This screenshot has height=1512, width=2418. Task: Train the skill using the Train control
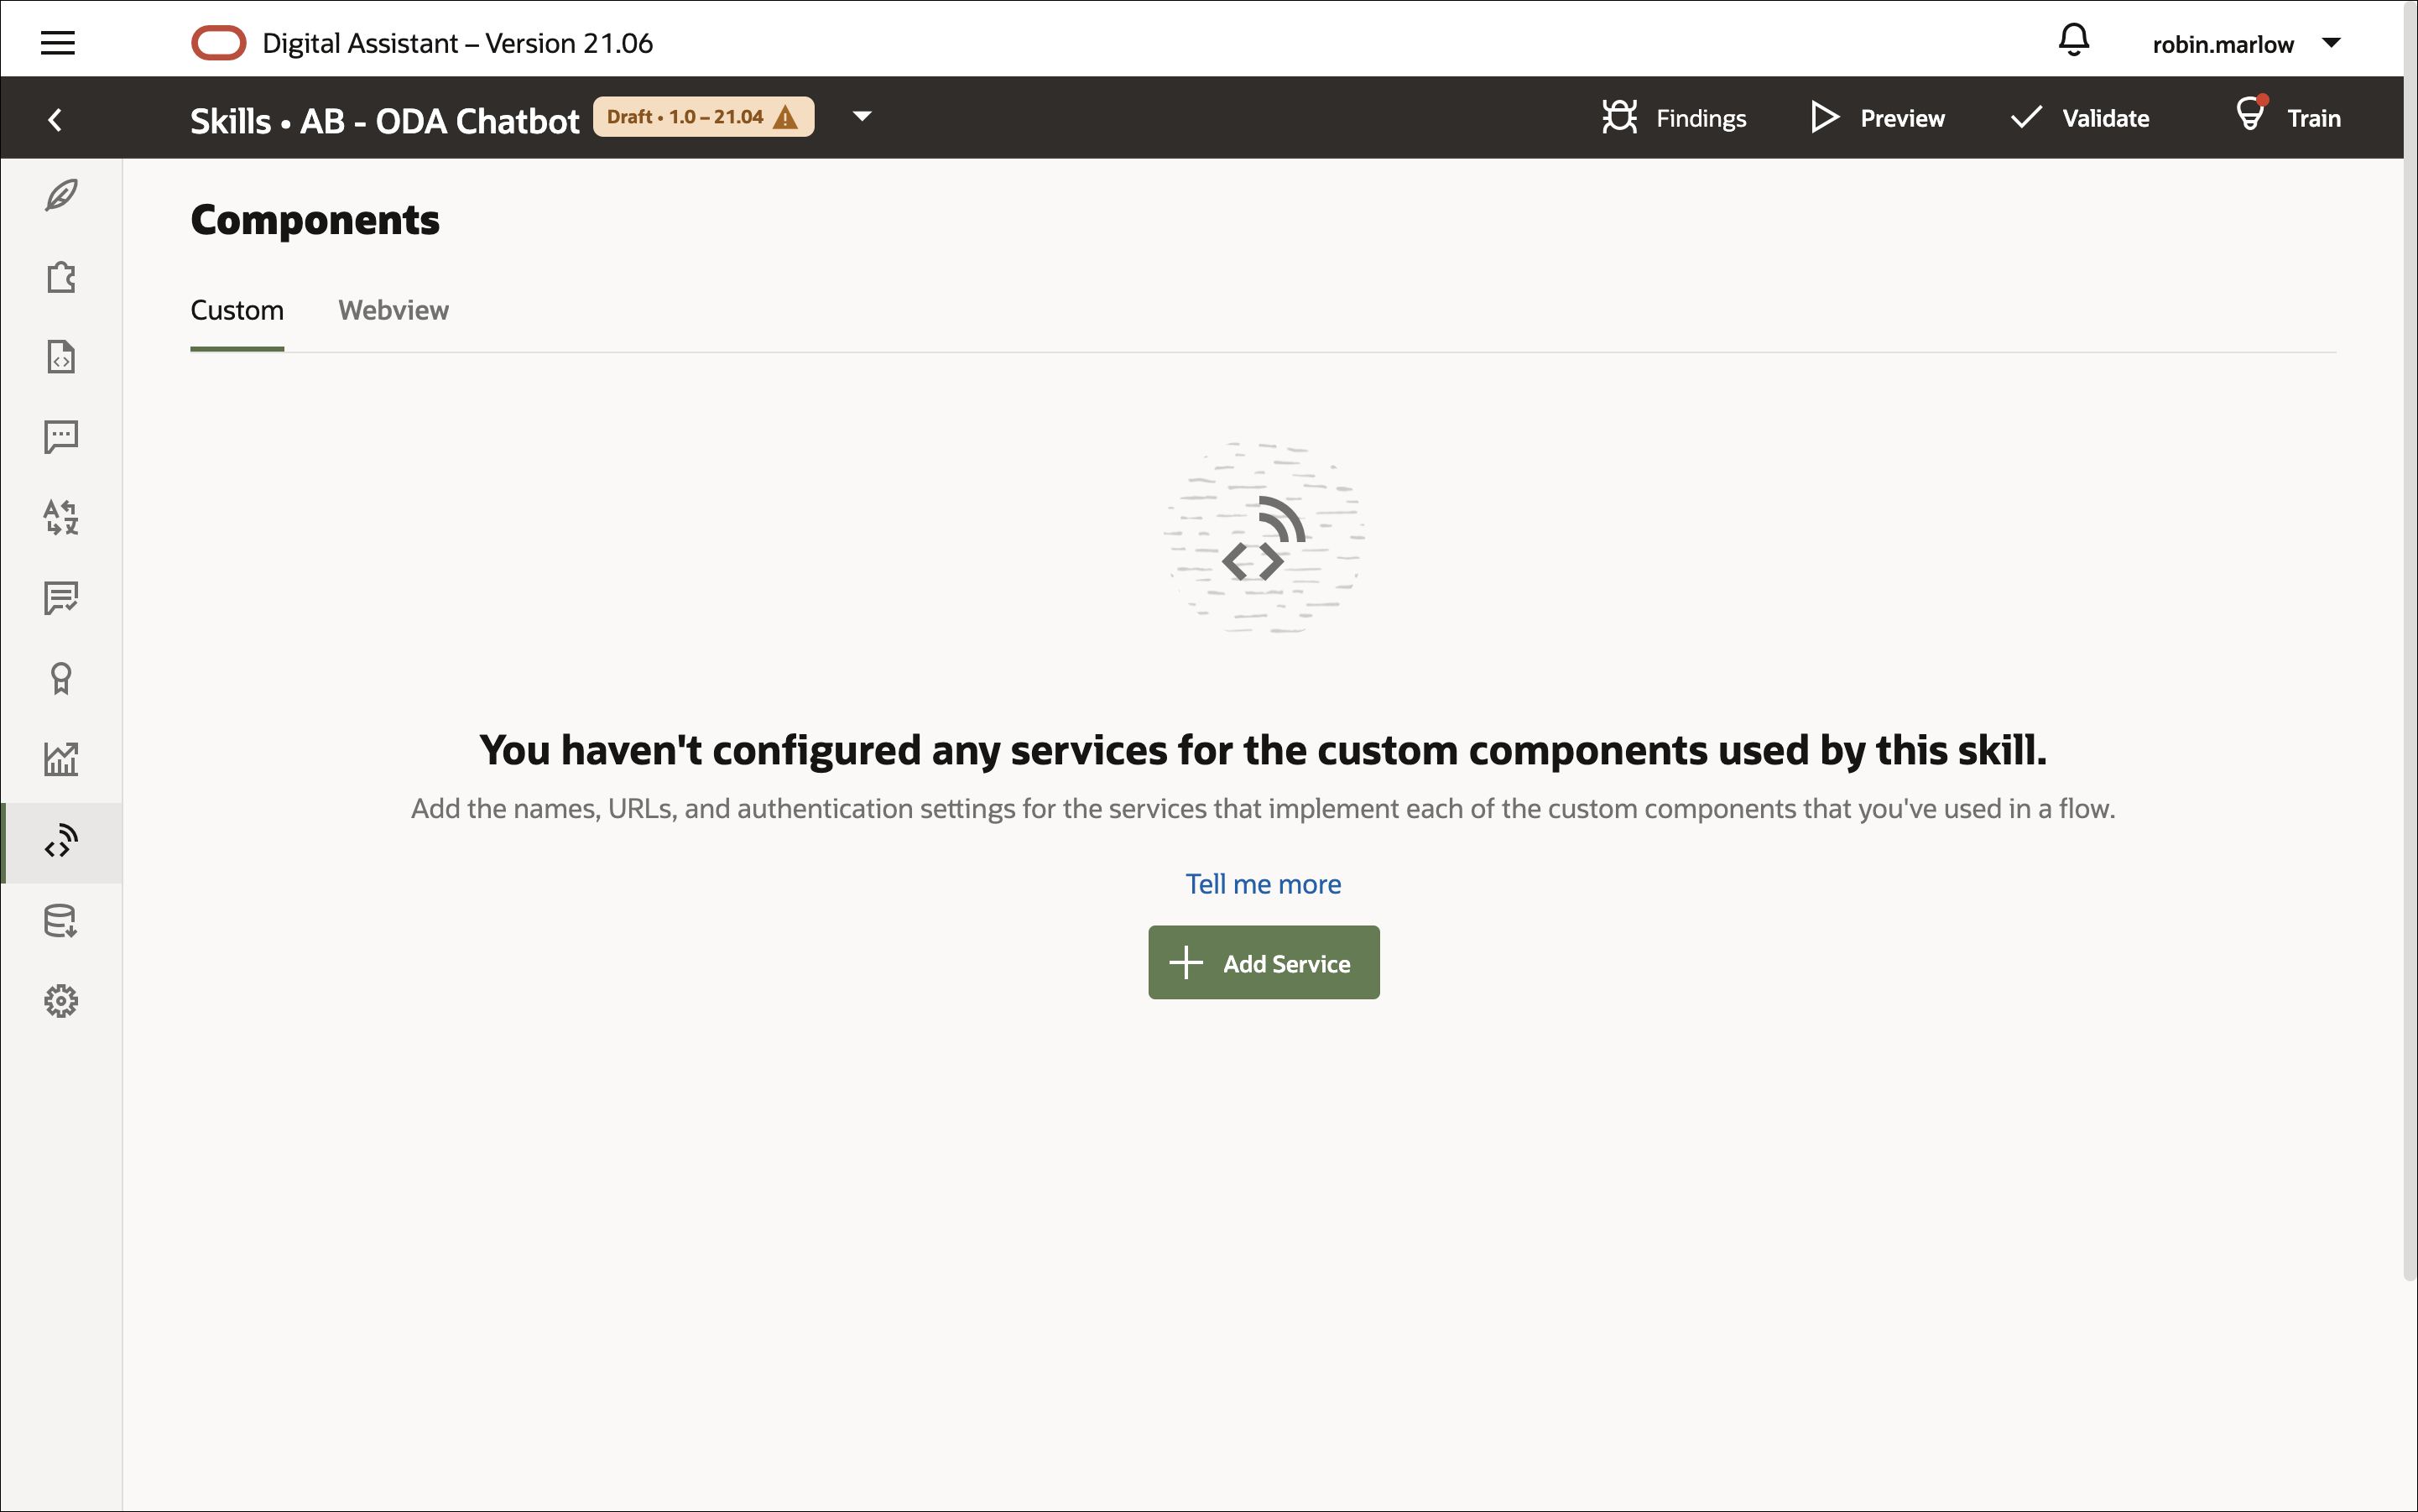click(2288, 117)
